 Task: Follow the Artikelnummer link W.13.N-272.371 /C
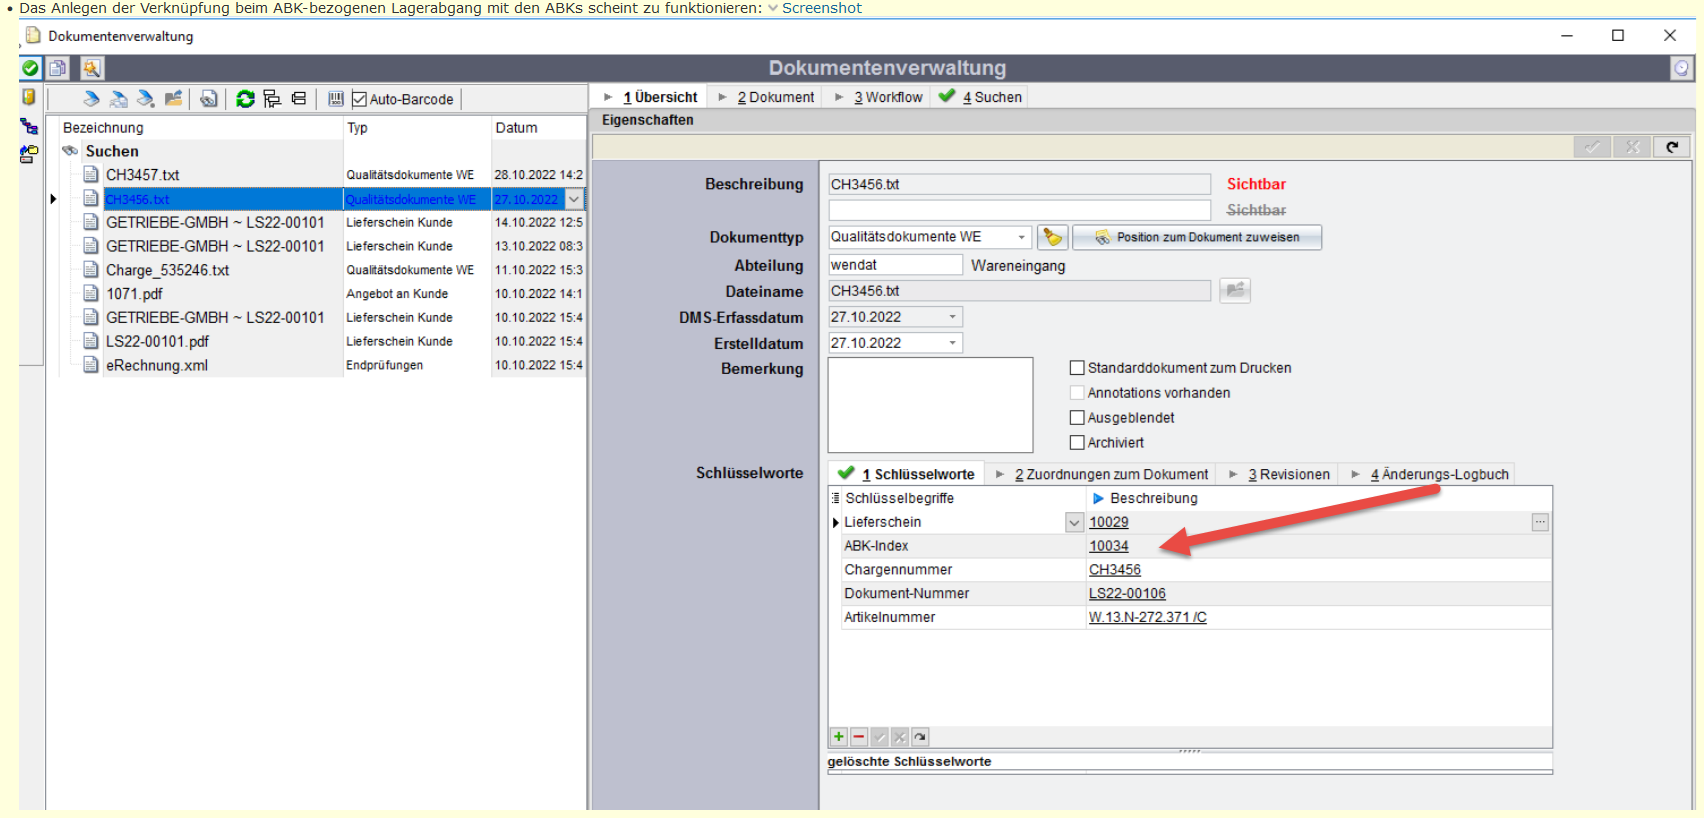point(1147,618)
